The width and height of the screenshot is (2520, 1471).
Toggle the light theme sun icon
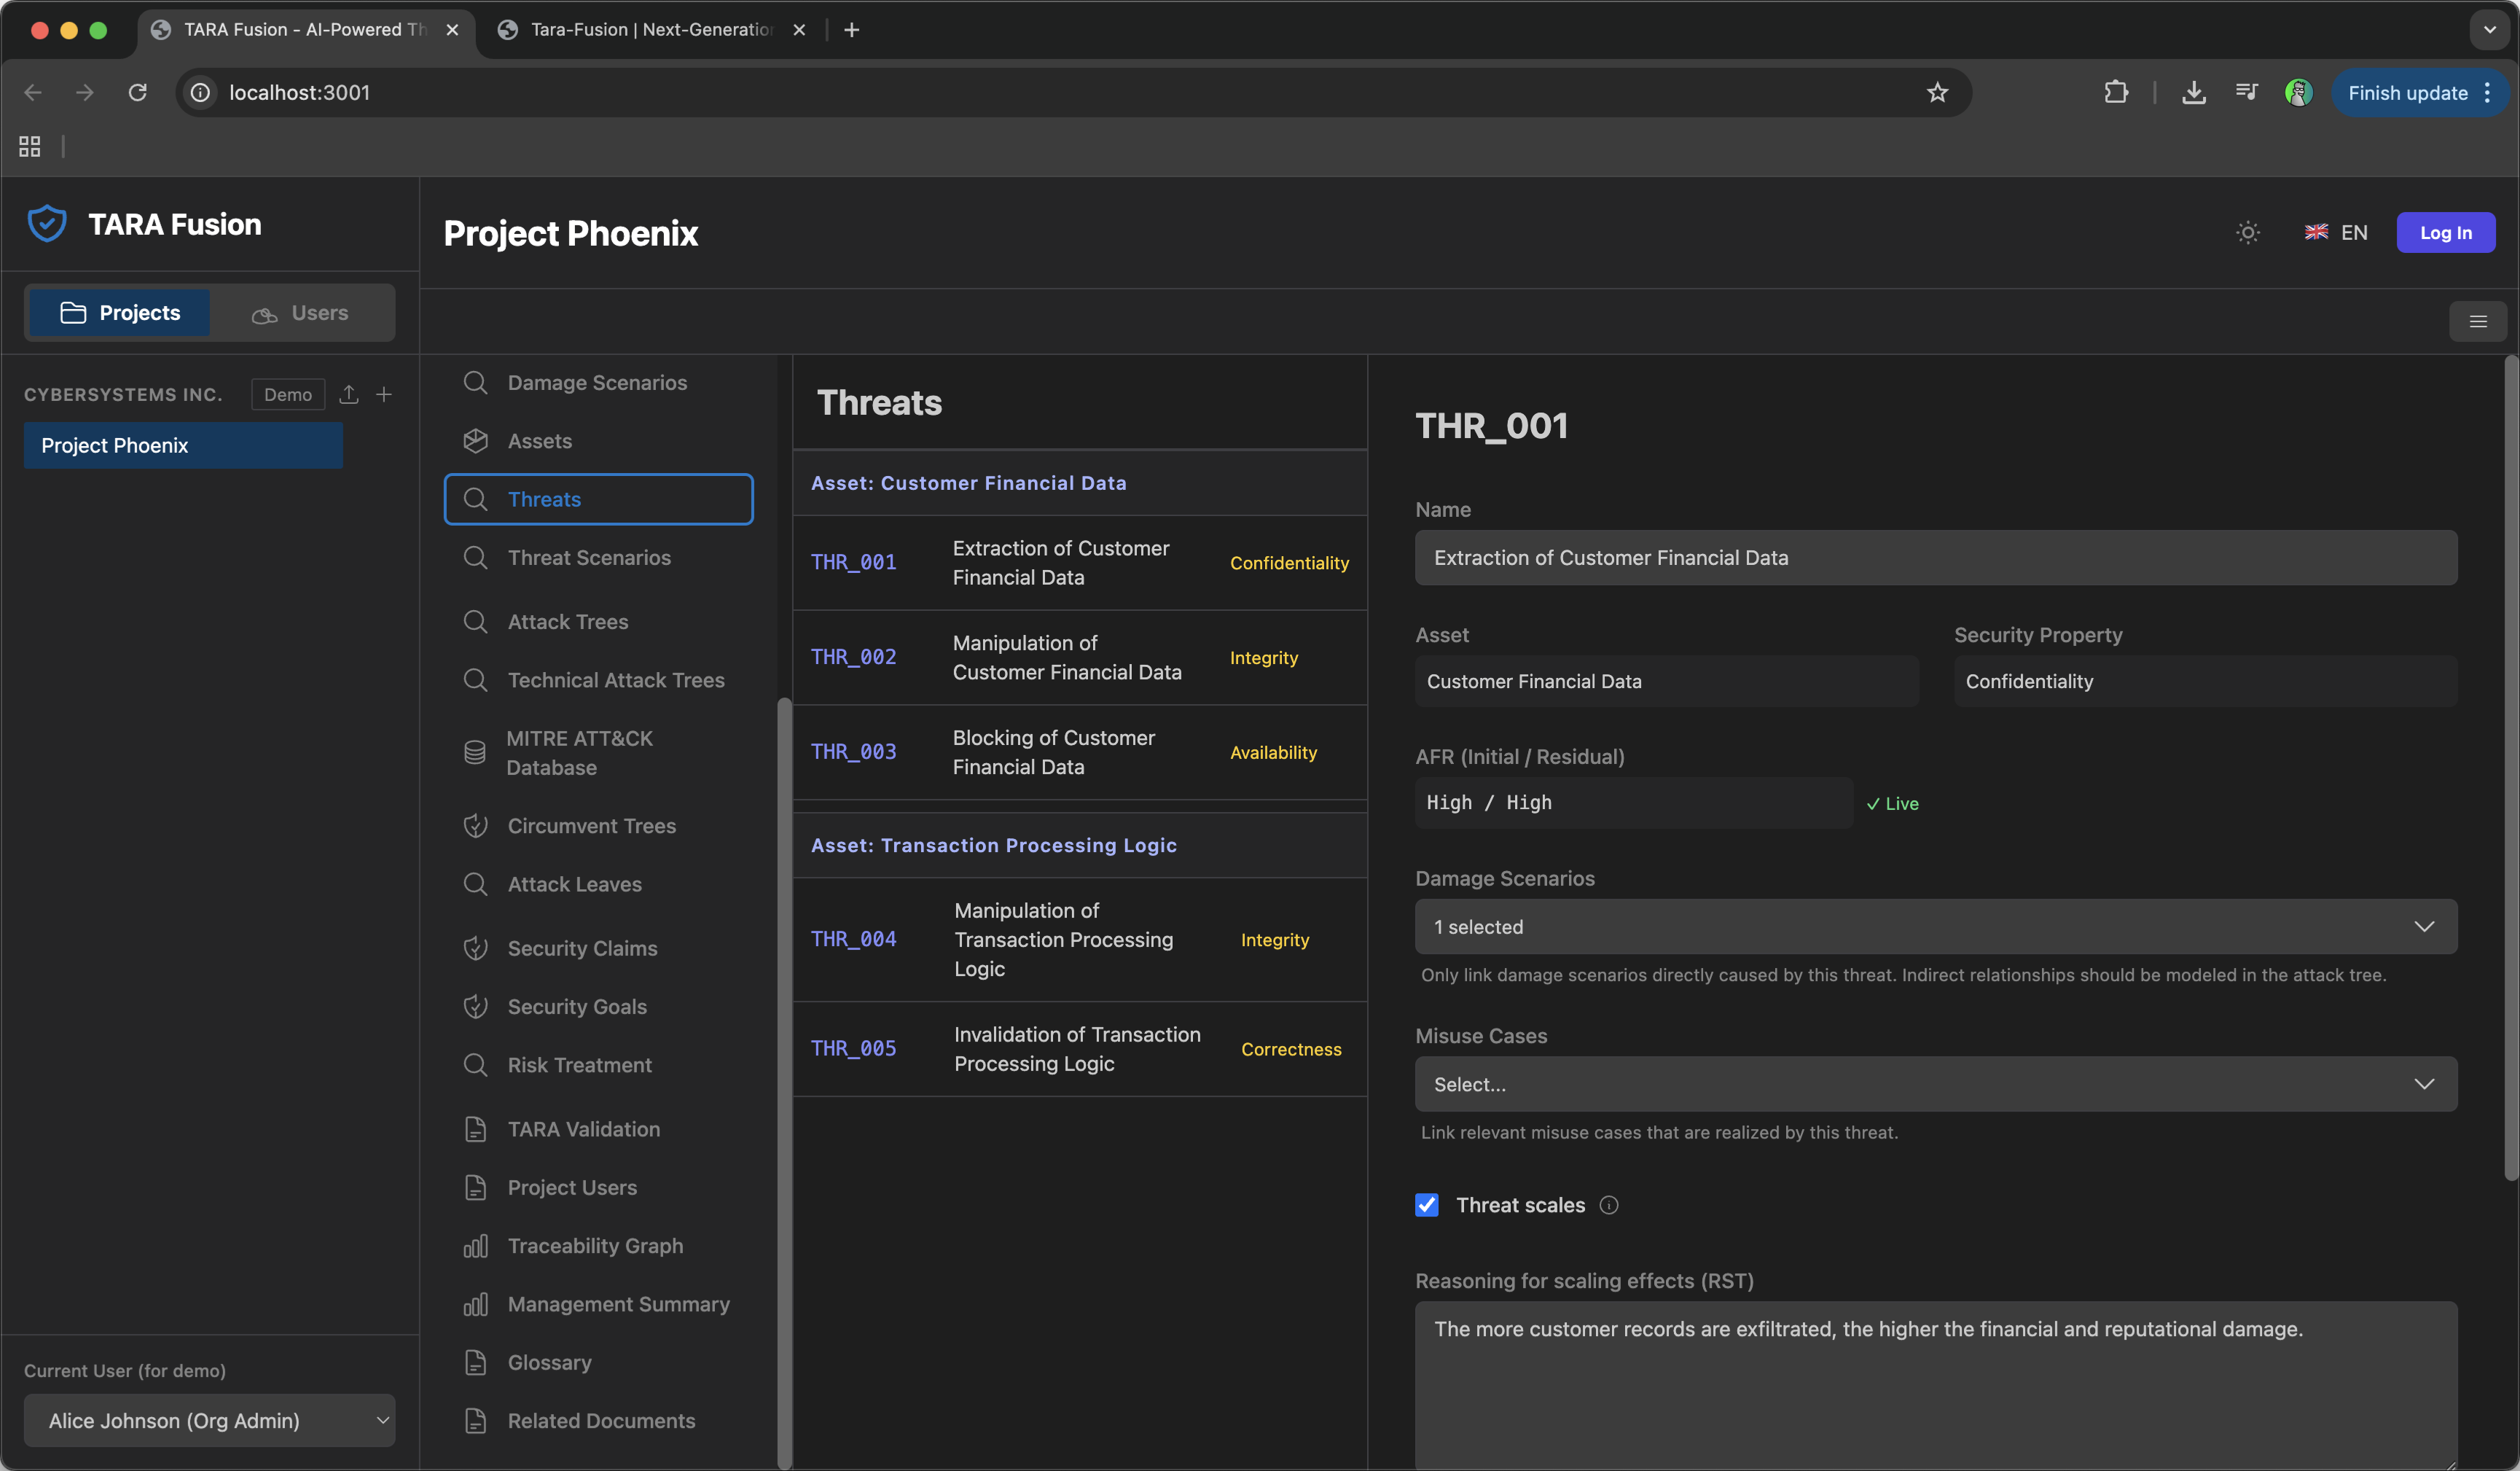(x=2247, y=232)
